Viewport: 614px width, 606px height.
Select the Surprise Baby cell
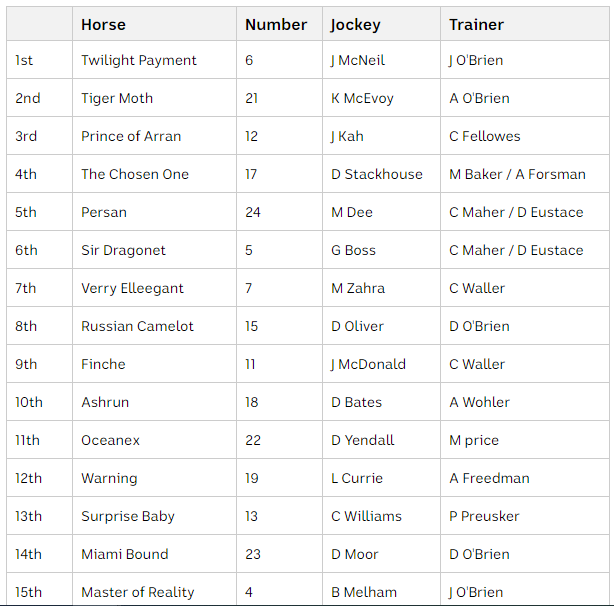point(128,516)
